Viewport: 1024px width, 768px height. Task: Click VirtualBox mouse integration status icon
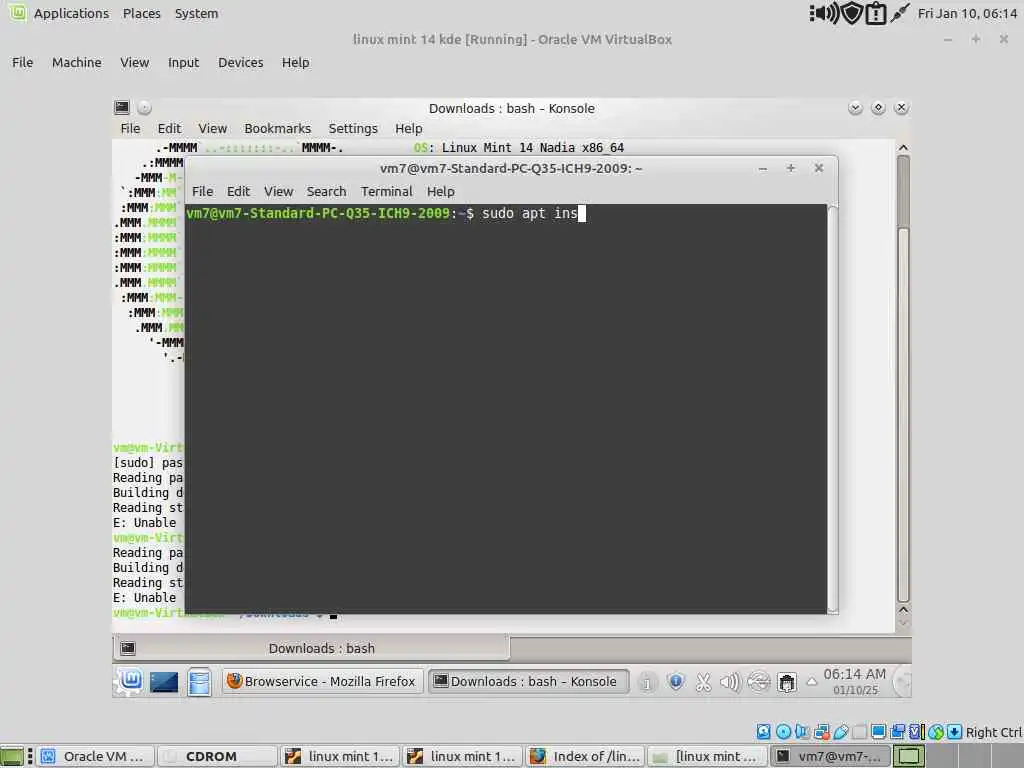(x=936, y=732)
